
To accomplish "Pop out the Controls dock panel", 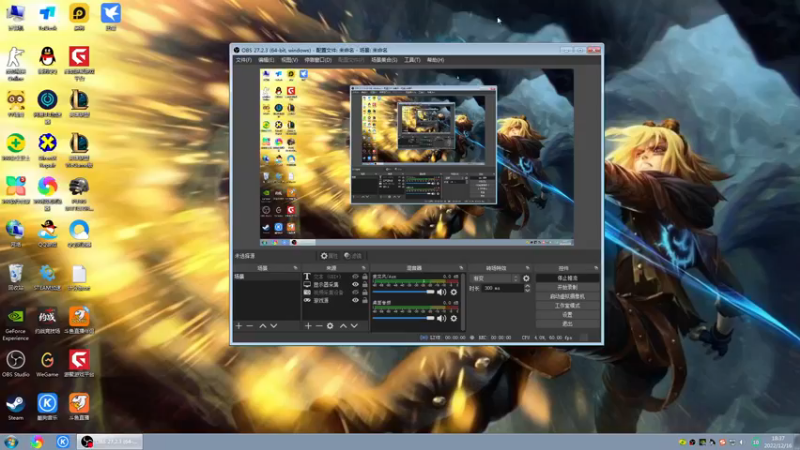I will pyautogui.click(x=596, y=268).
